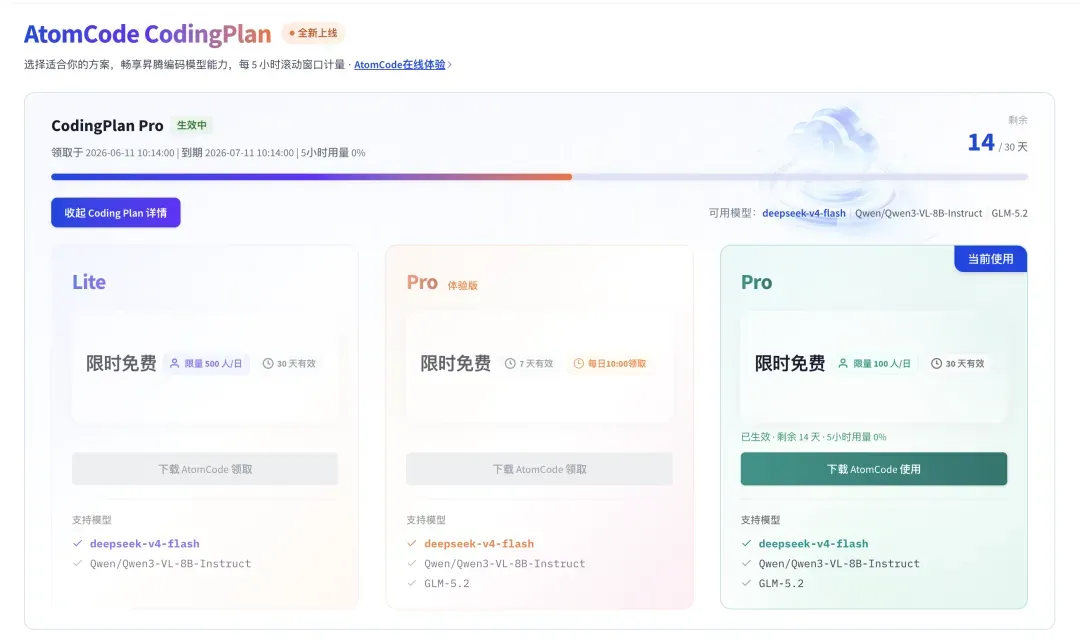Click checkmark beside GLM-5.2 in Pro体验版 card
The width and height of the screenshot is (1080, 640).
(x=411, y=583)
